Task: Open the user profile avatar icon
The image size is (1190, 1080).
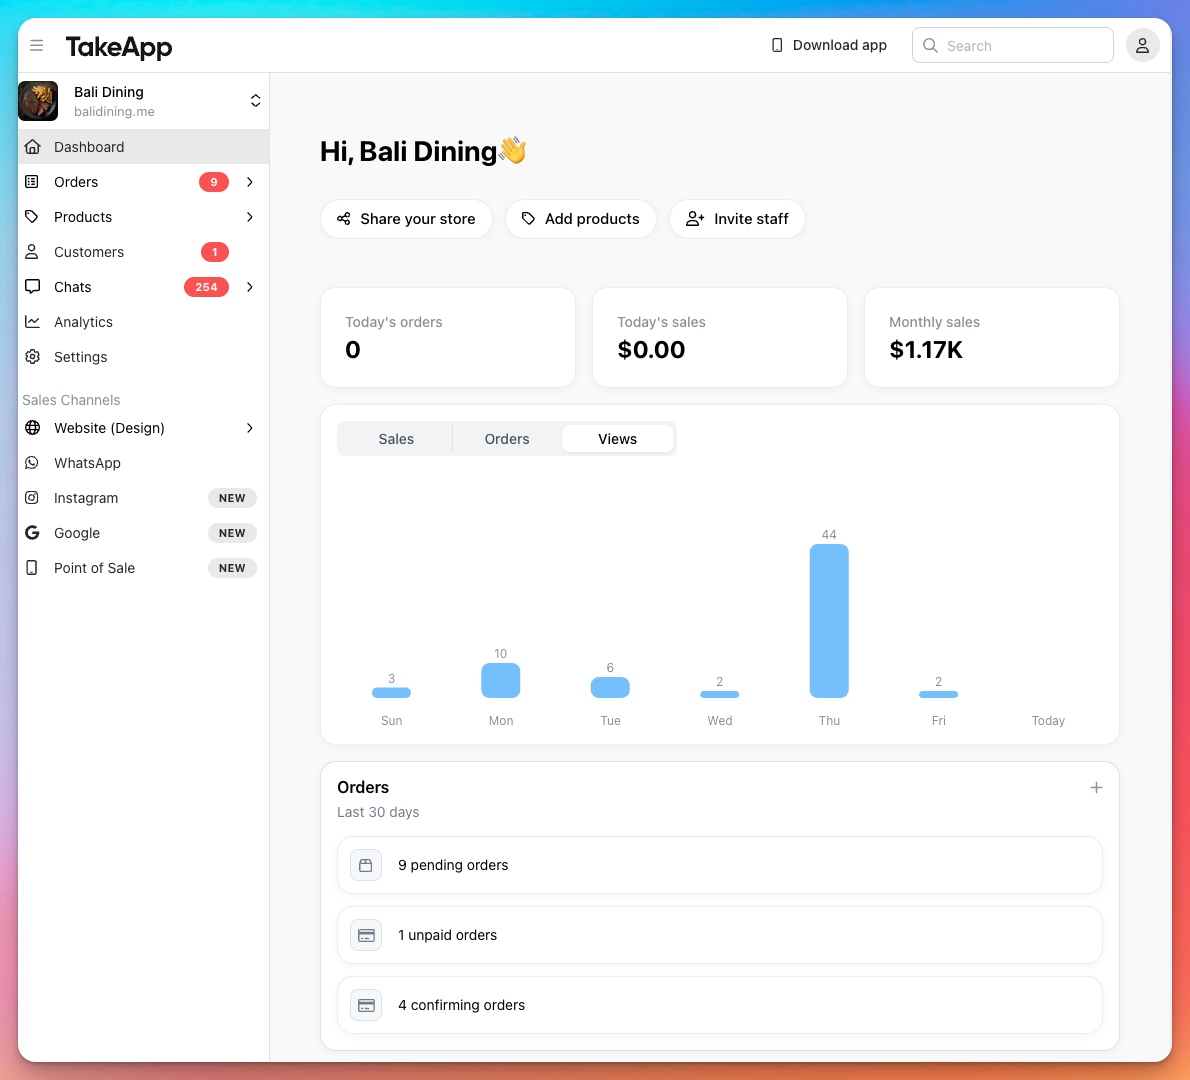Action: (1141, 46)
